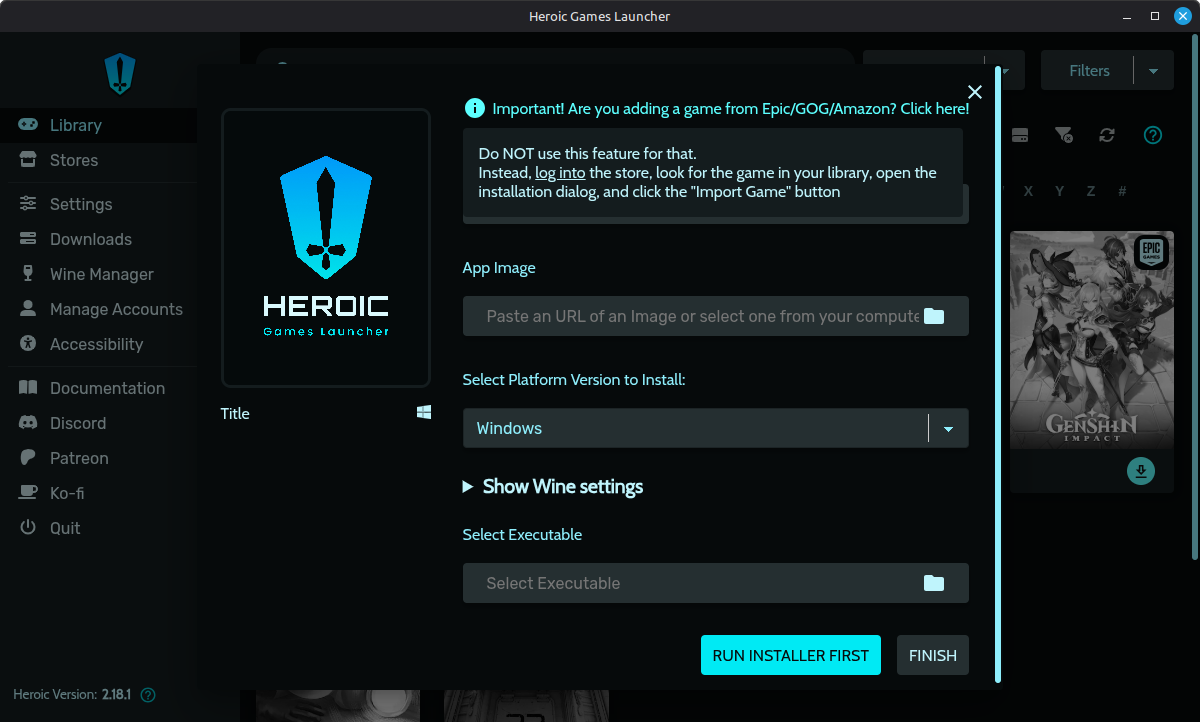Maximize the Heroic Games Launcher window
1200x722 pixels.
pos(1155,16)
